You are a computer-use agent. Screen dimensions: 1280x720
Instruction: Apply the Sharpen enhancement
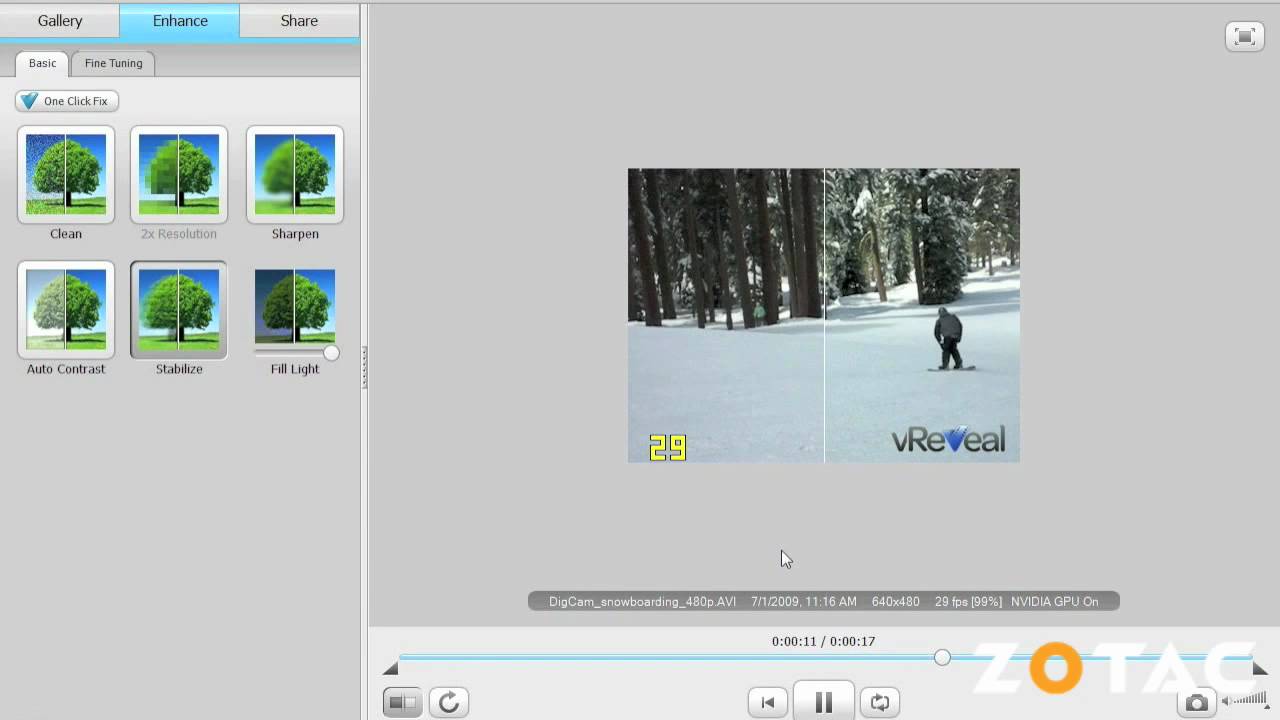295,175
